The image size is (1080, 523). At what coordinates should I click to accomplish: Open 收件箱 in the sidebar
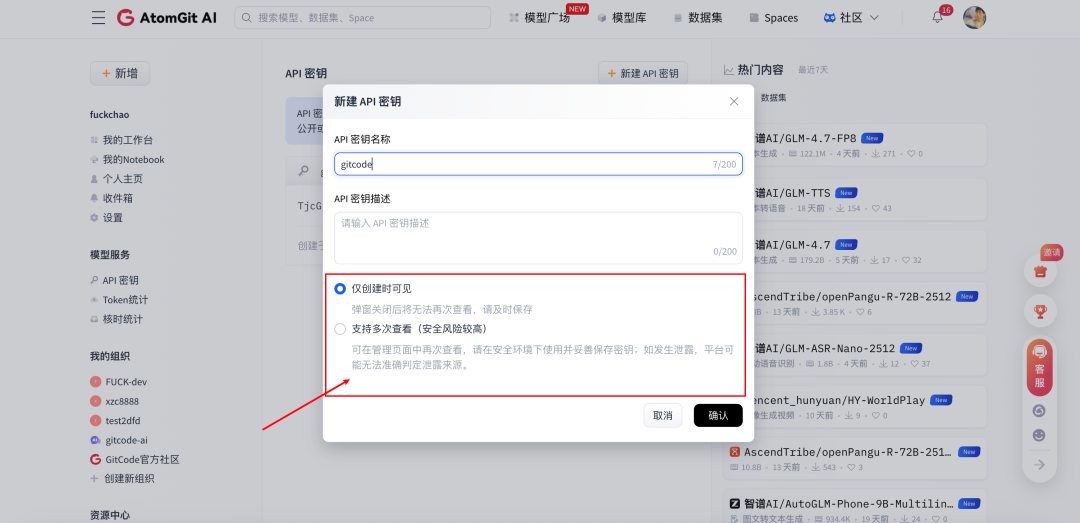(x=112, y=198)
